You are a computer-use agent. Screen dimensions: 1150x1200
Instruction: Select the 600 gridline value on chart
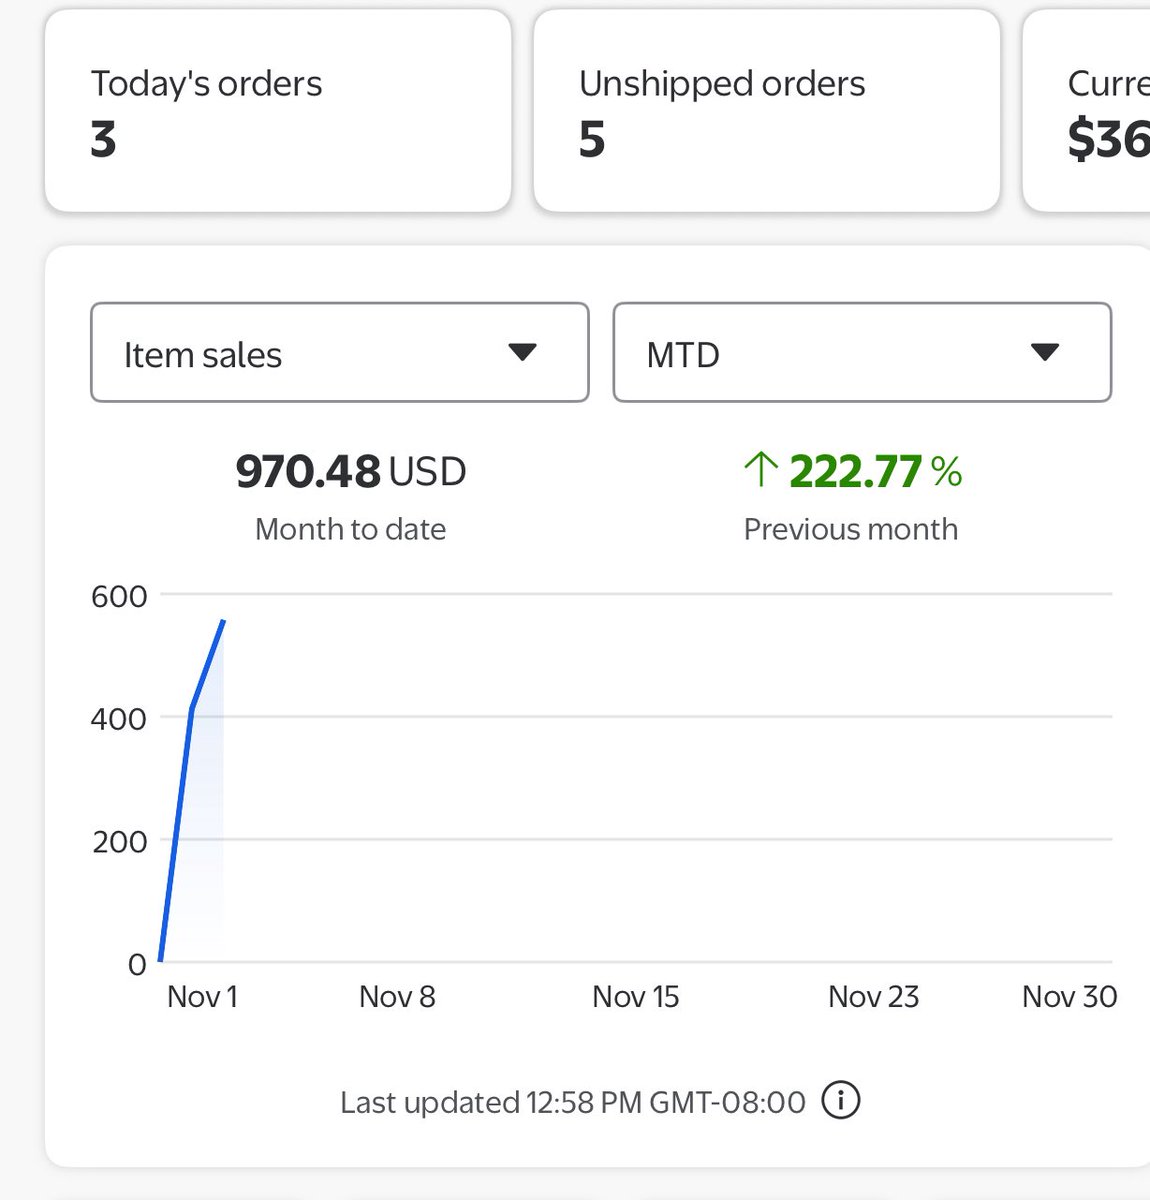coord(117,595)
